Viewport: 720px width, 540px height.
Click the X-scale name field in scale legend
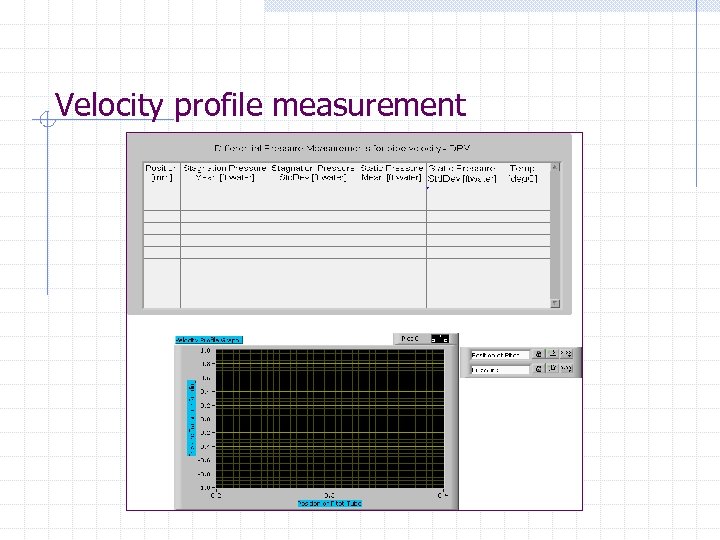(x=500, y=354)
